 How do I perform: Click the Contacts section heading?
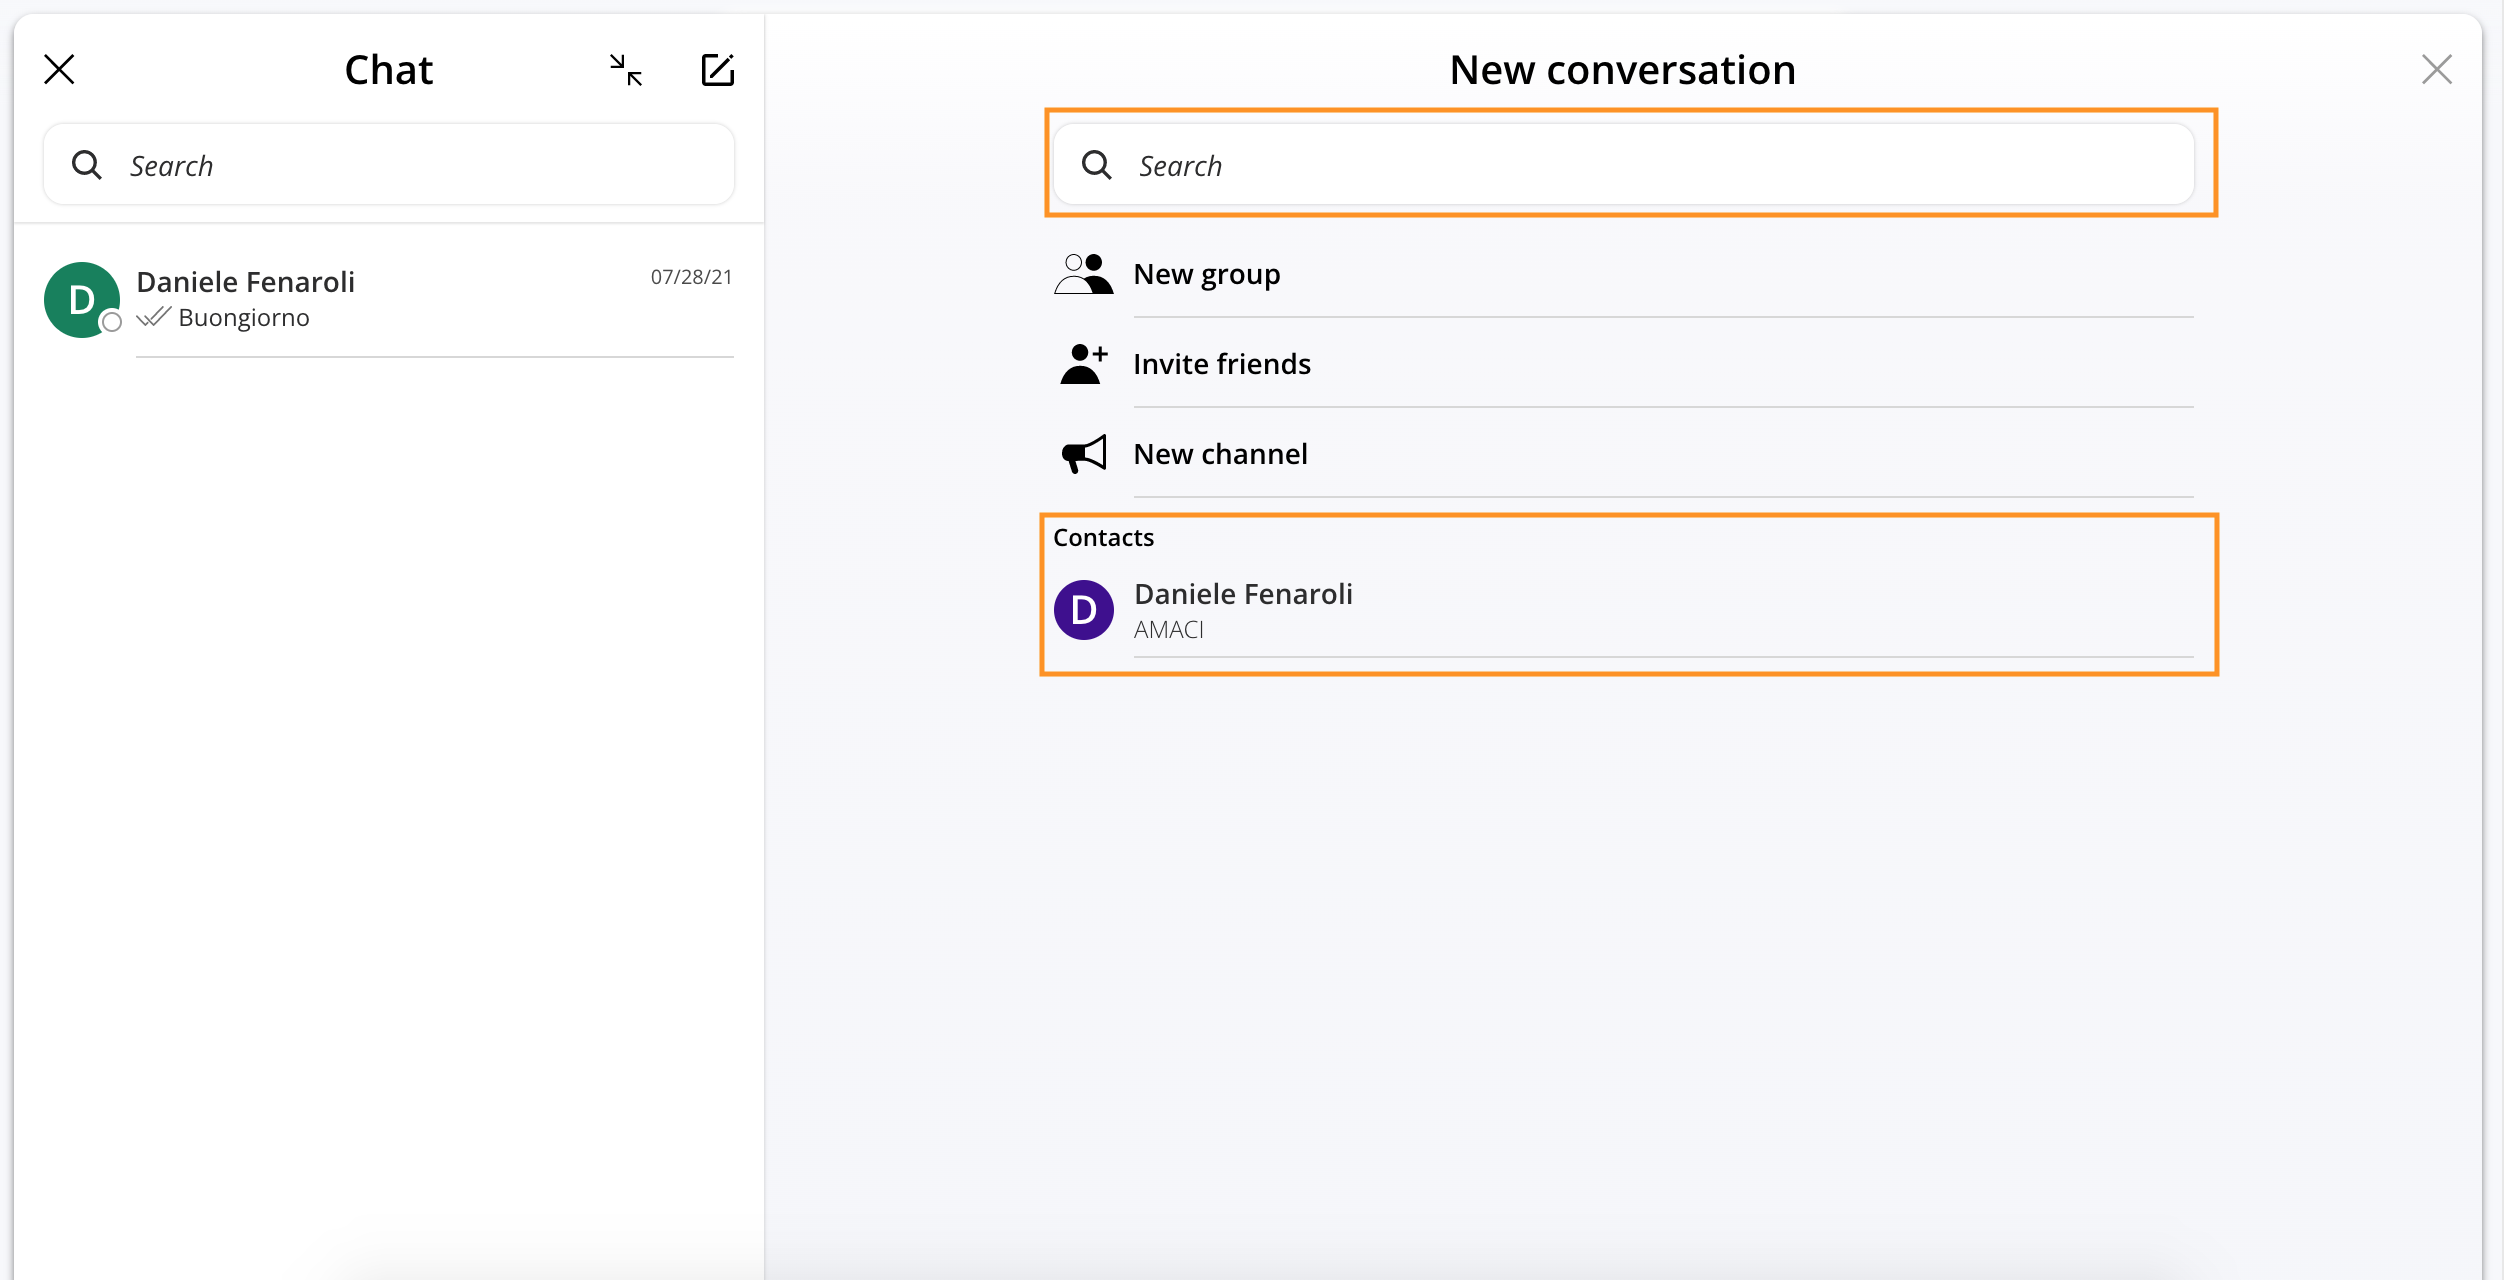coord(1103,538)
